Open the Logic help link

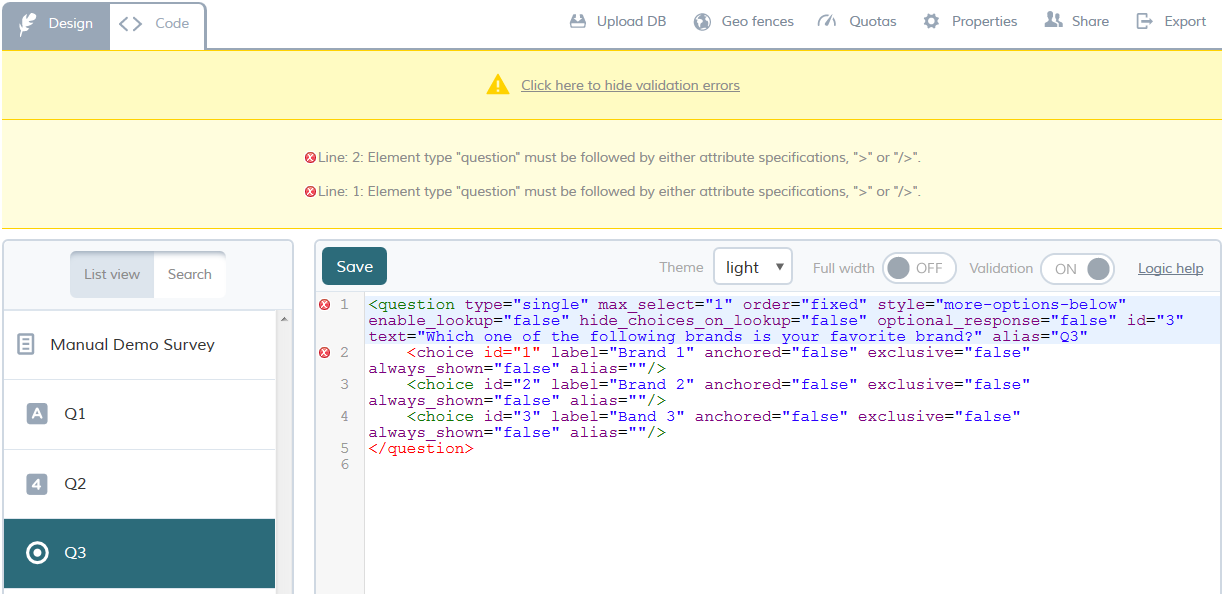1171,268
